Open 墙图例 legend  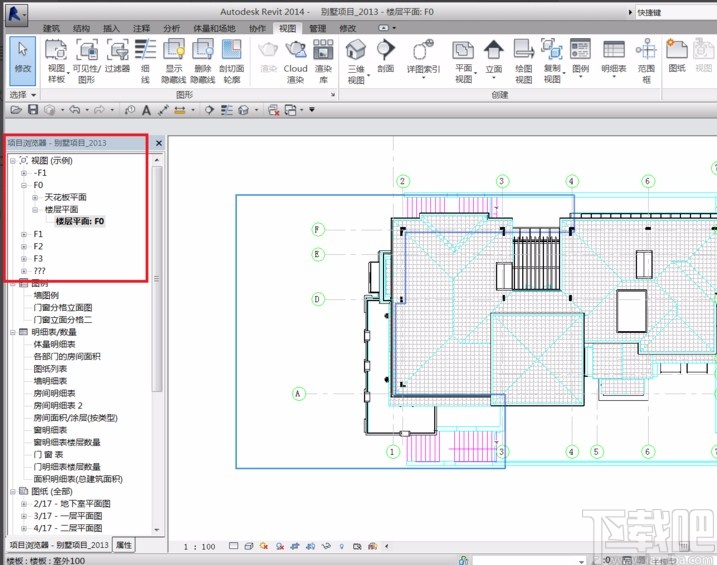pyautogui.click(x=46, y=295)
